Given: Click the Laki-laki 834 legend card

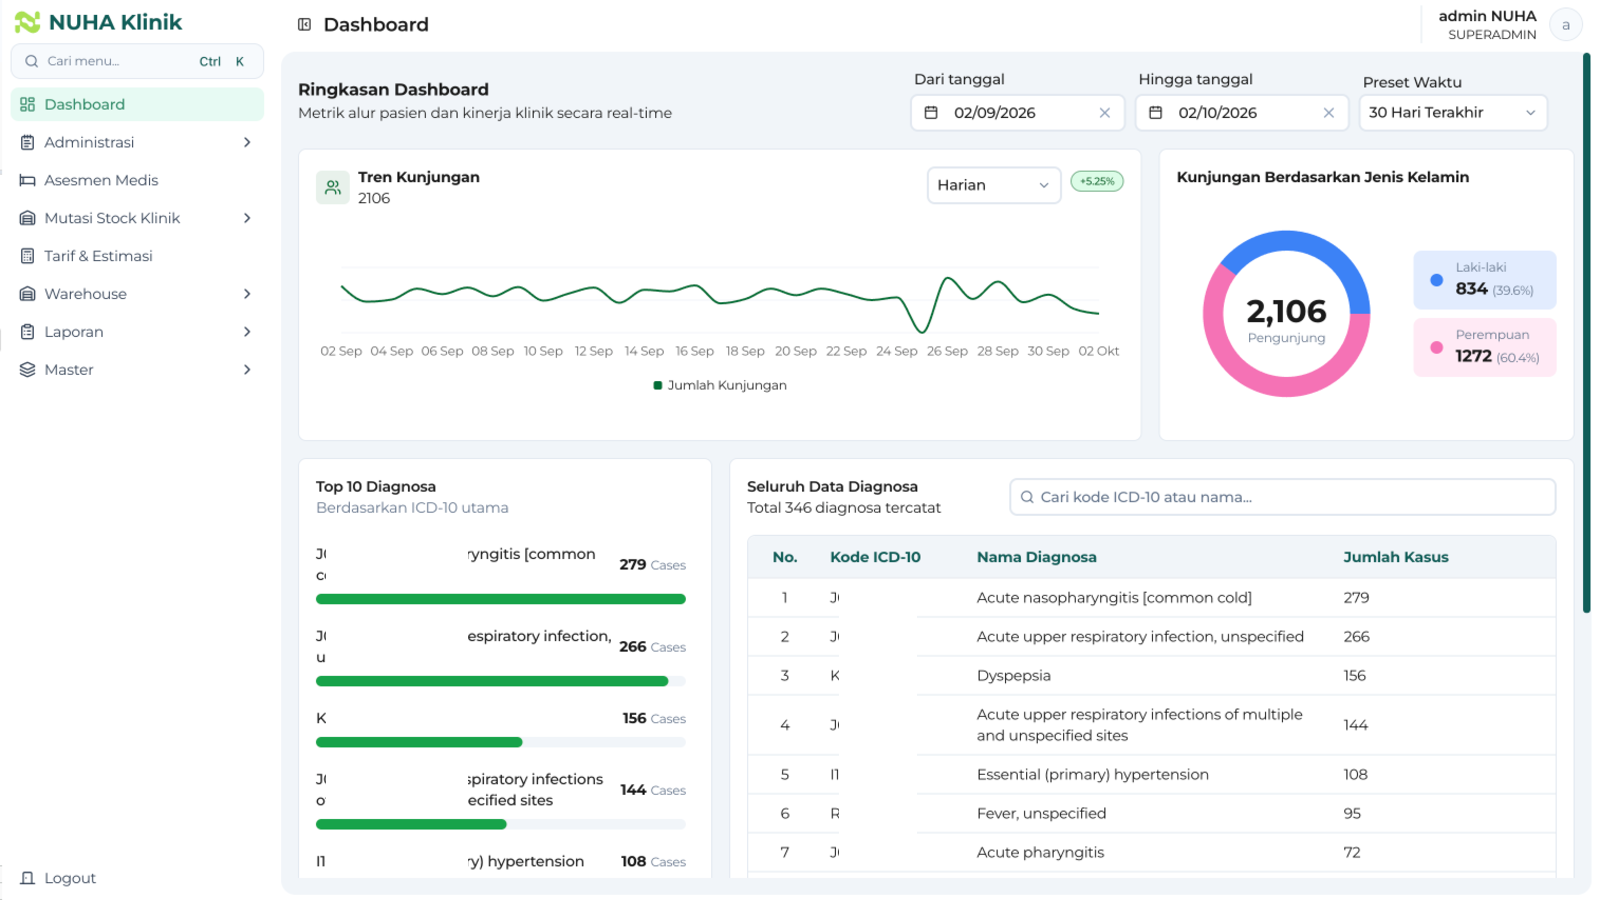Looking at the screenshot, I should [1485, 280].
